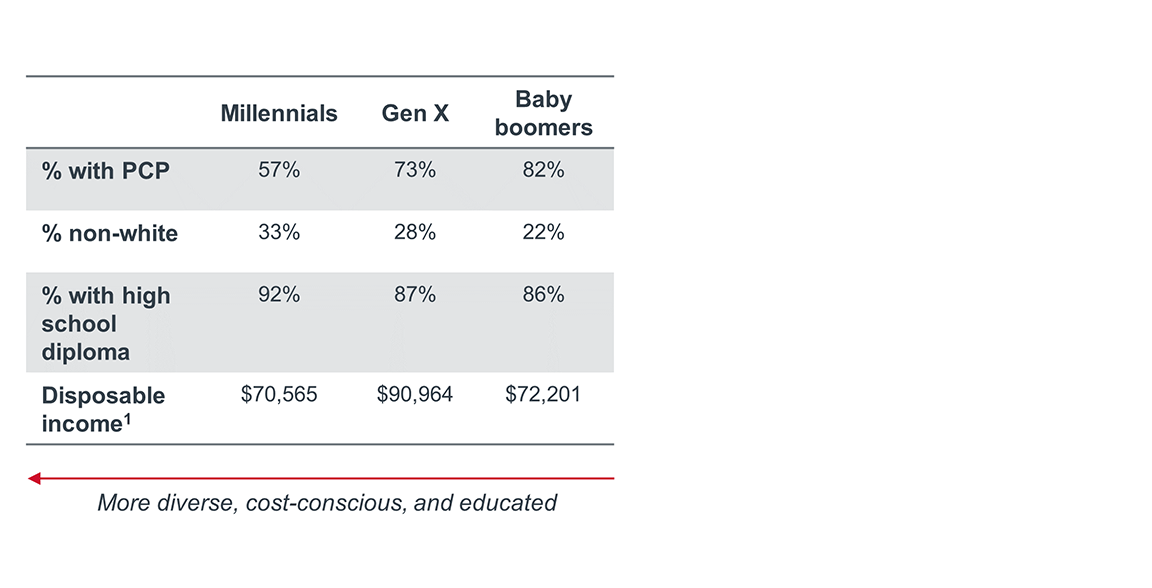1152x588 pixels.
Task: Click the $72,201 Baby boomers income value
Action: (x=543, y=395)
